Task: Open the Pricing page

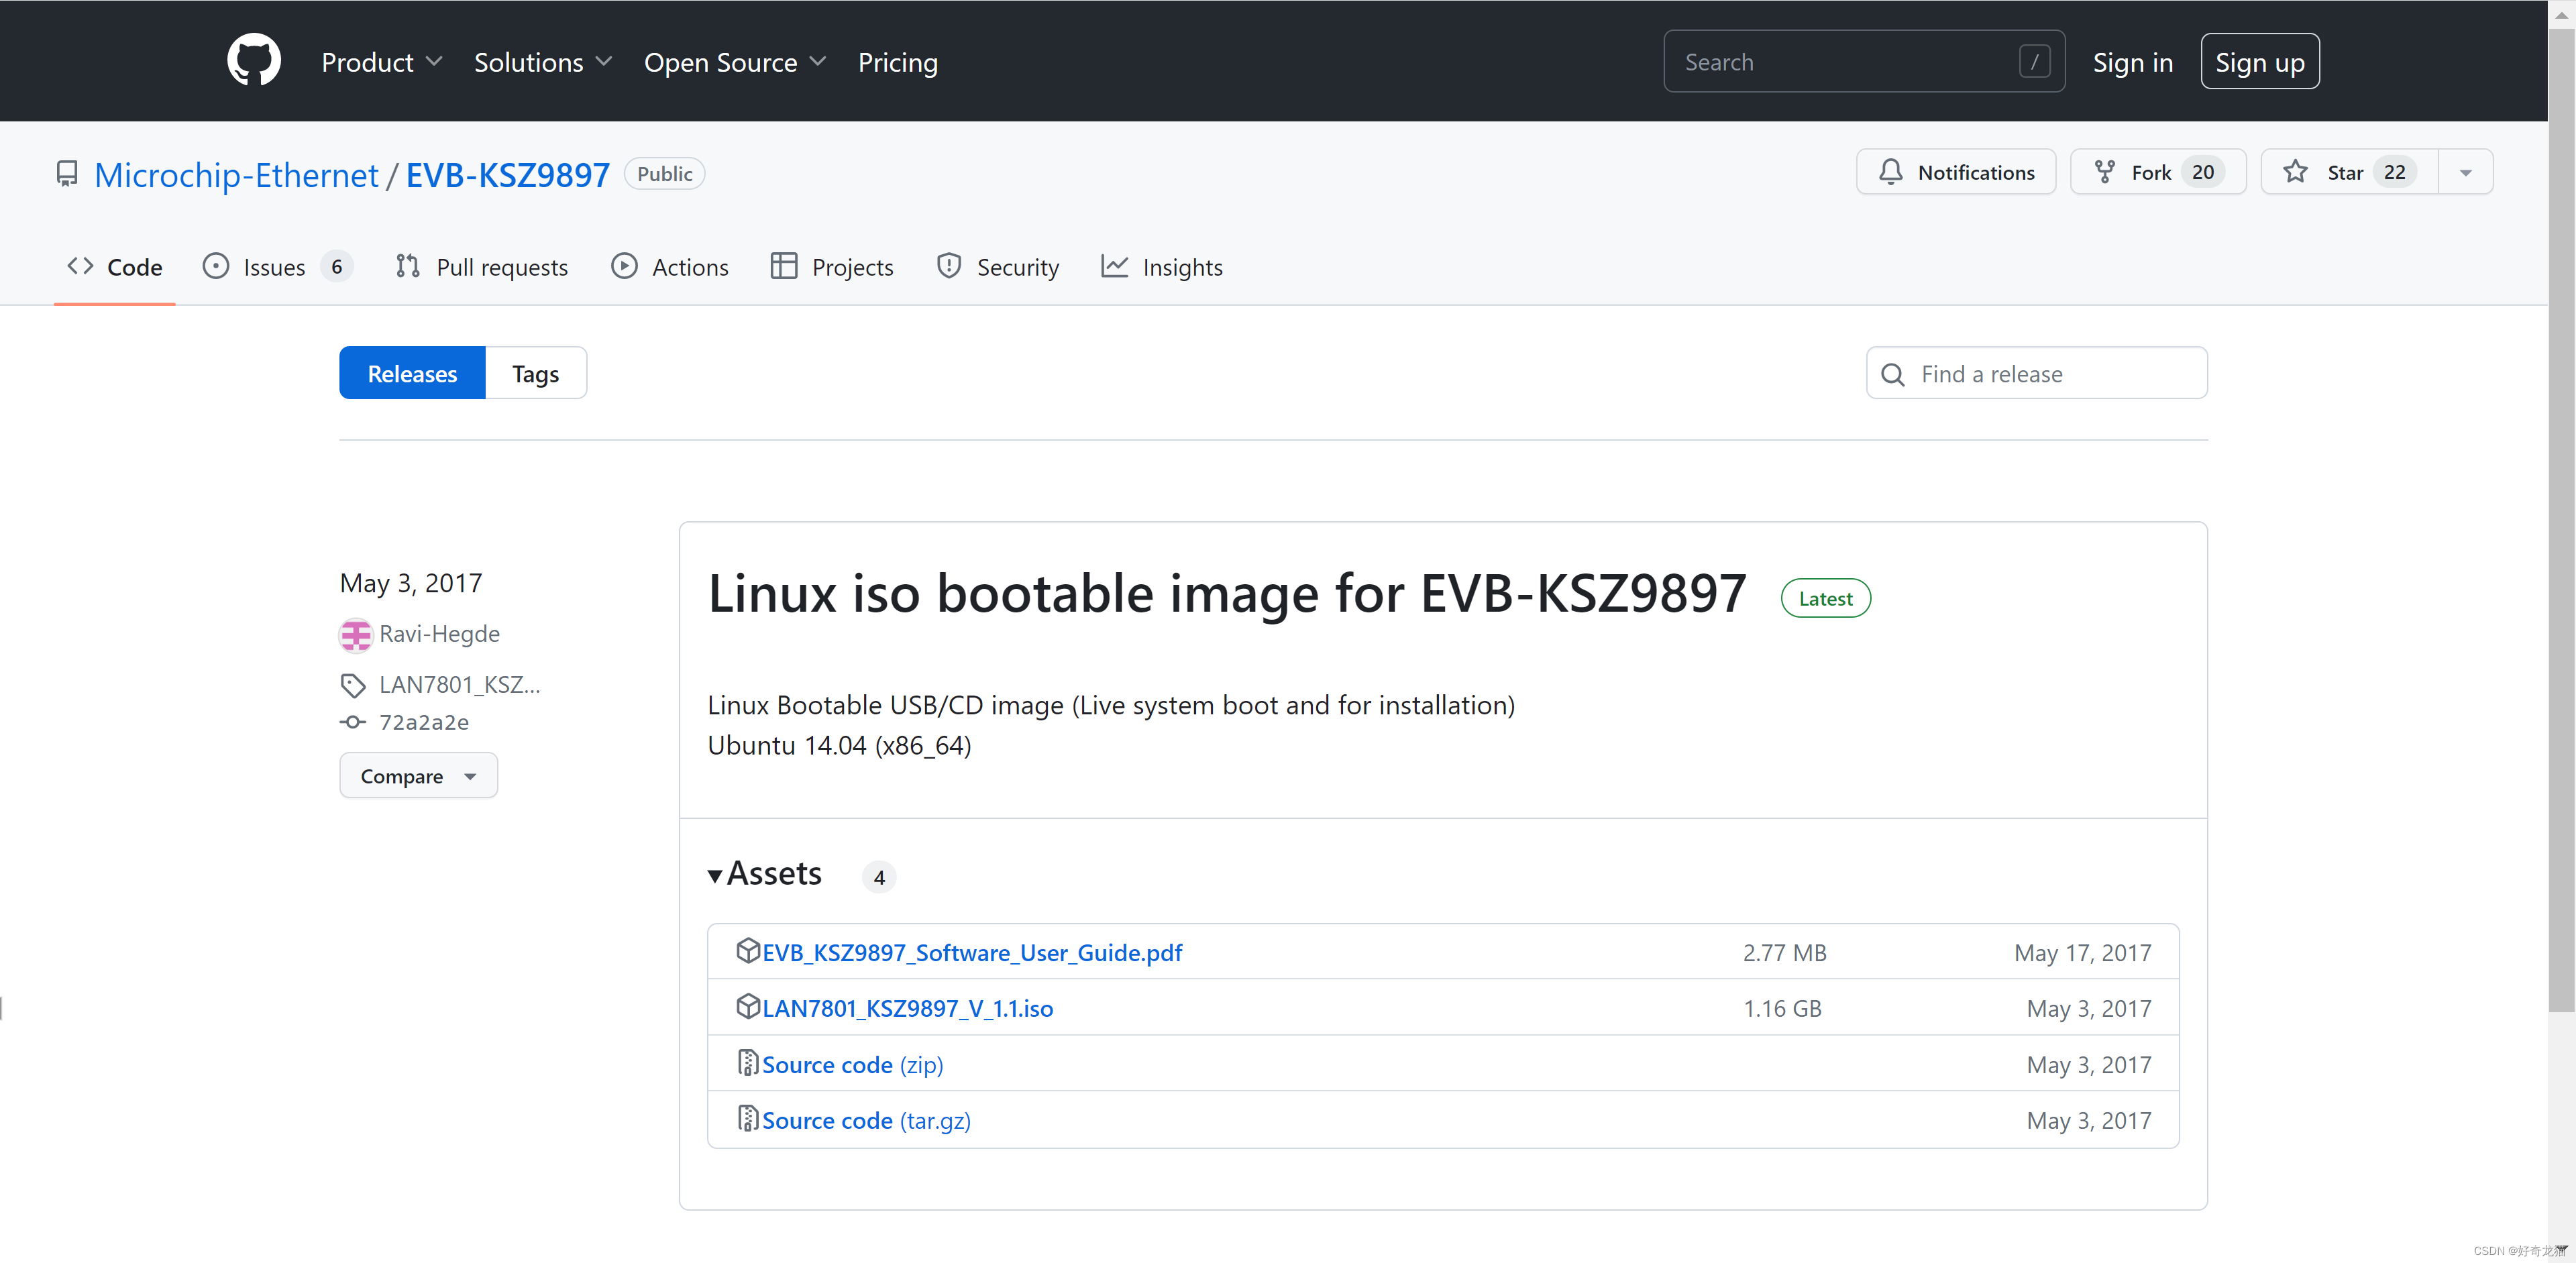Action: [897, 62]
